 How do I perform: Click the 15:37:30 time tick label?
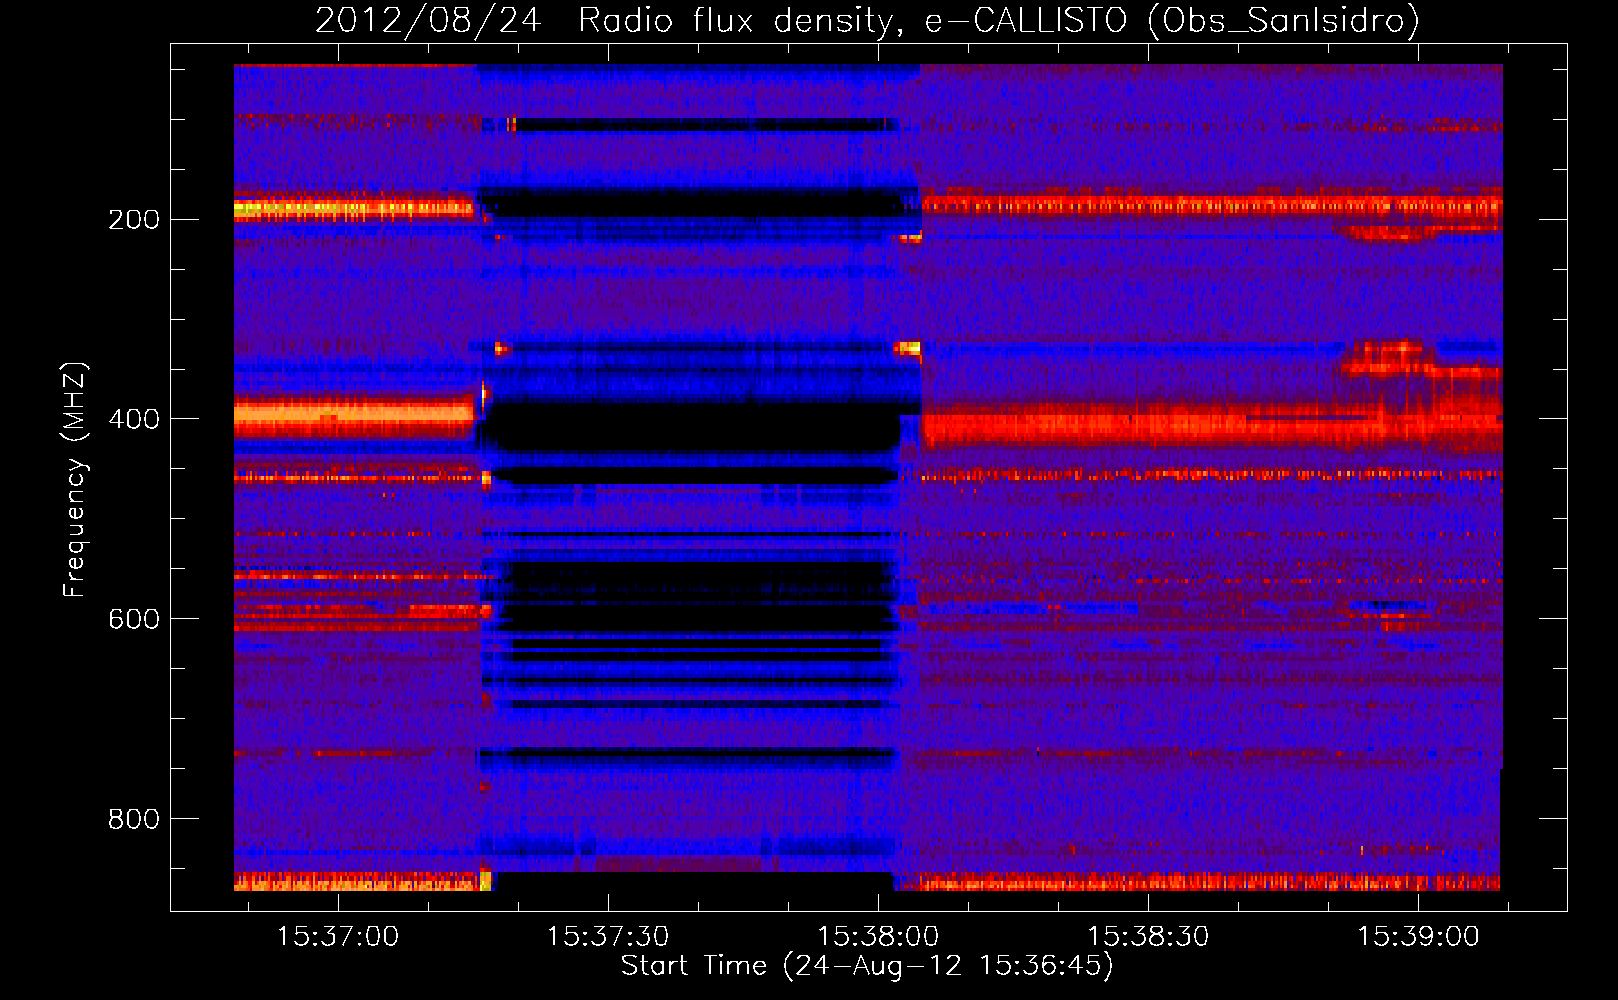tap(608, 936)
